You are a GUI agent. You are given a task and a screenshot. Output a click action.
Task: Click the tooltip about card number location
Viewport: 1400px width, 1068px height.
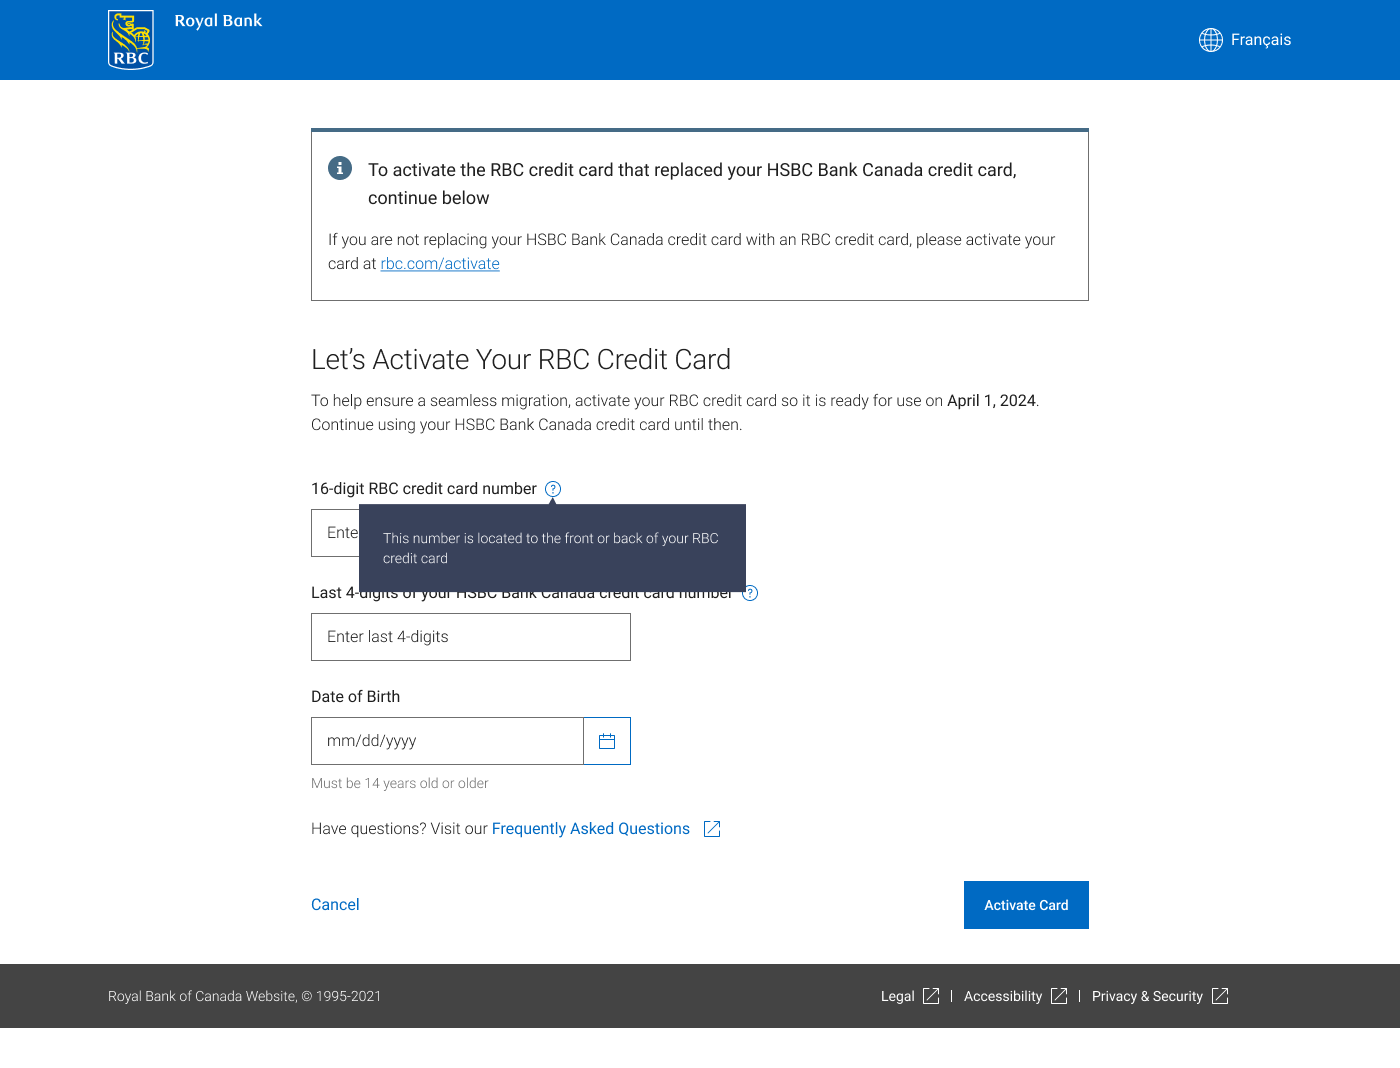point(552,548)
